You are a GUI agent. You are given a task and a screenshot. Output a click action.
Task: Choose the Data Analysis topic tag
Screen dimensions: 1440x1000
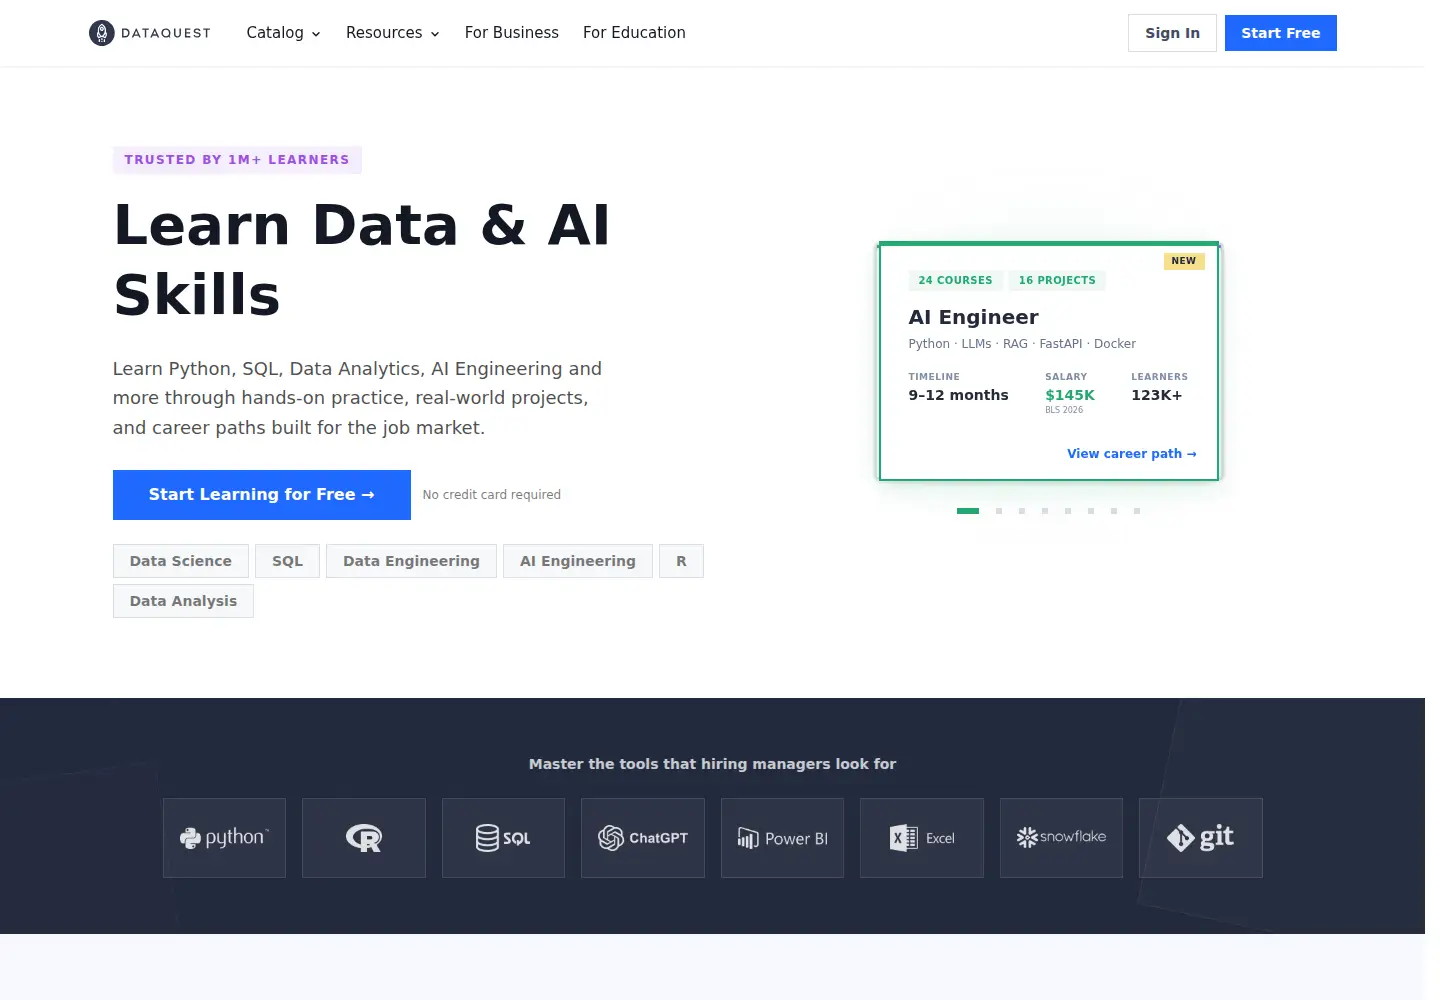183,601
